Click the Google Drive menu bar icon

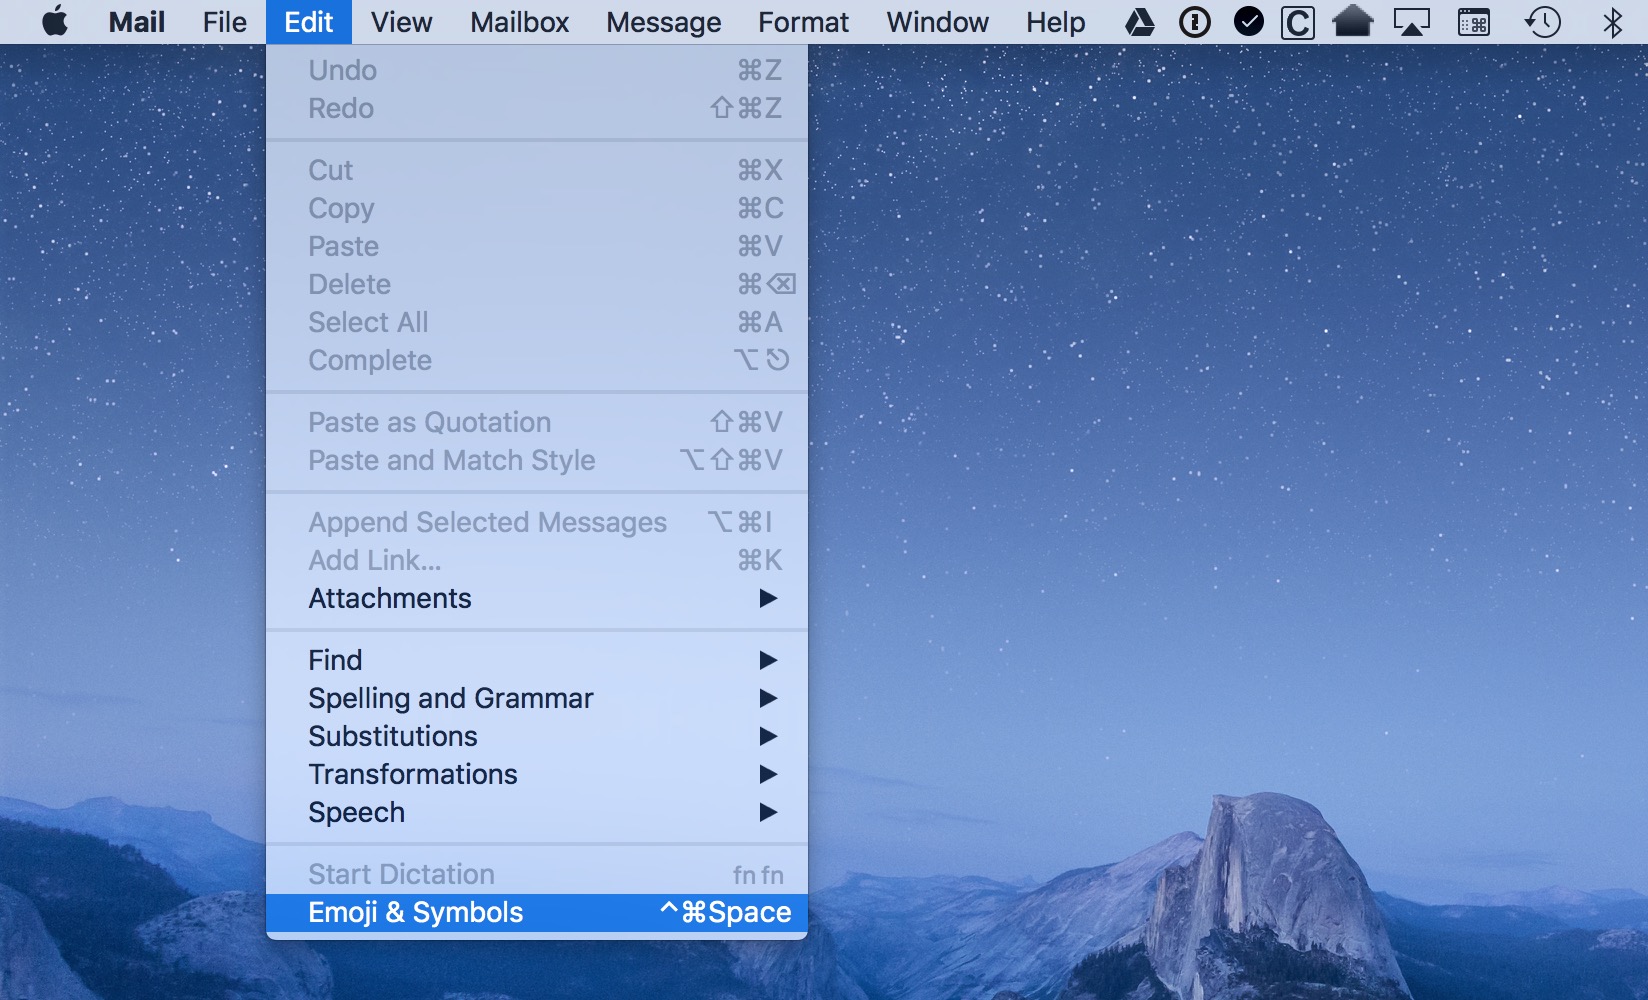click(1140, 22)
